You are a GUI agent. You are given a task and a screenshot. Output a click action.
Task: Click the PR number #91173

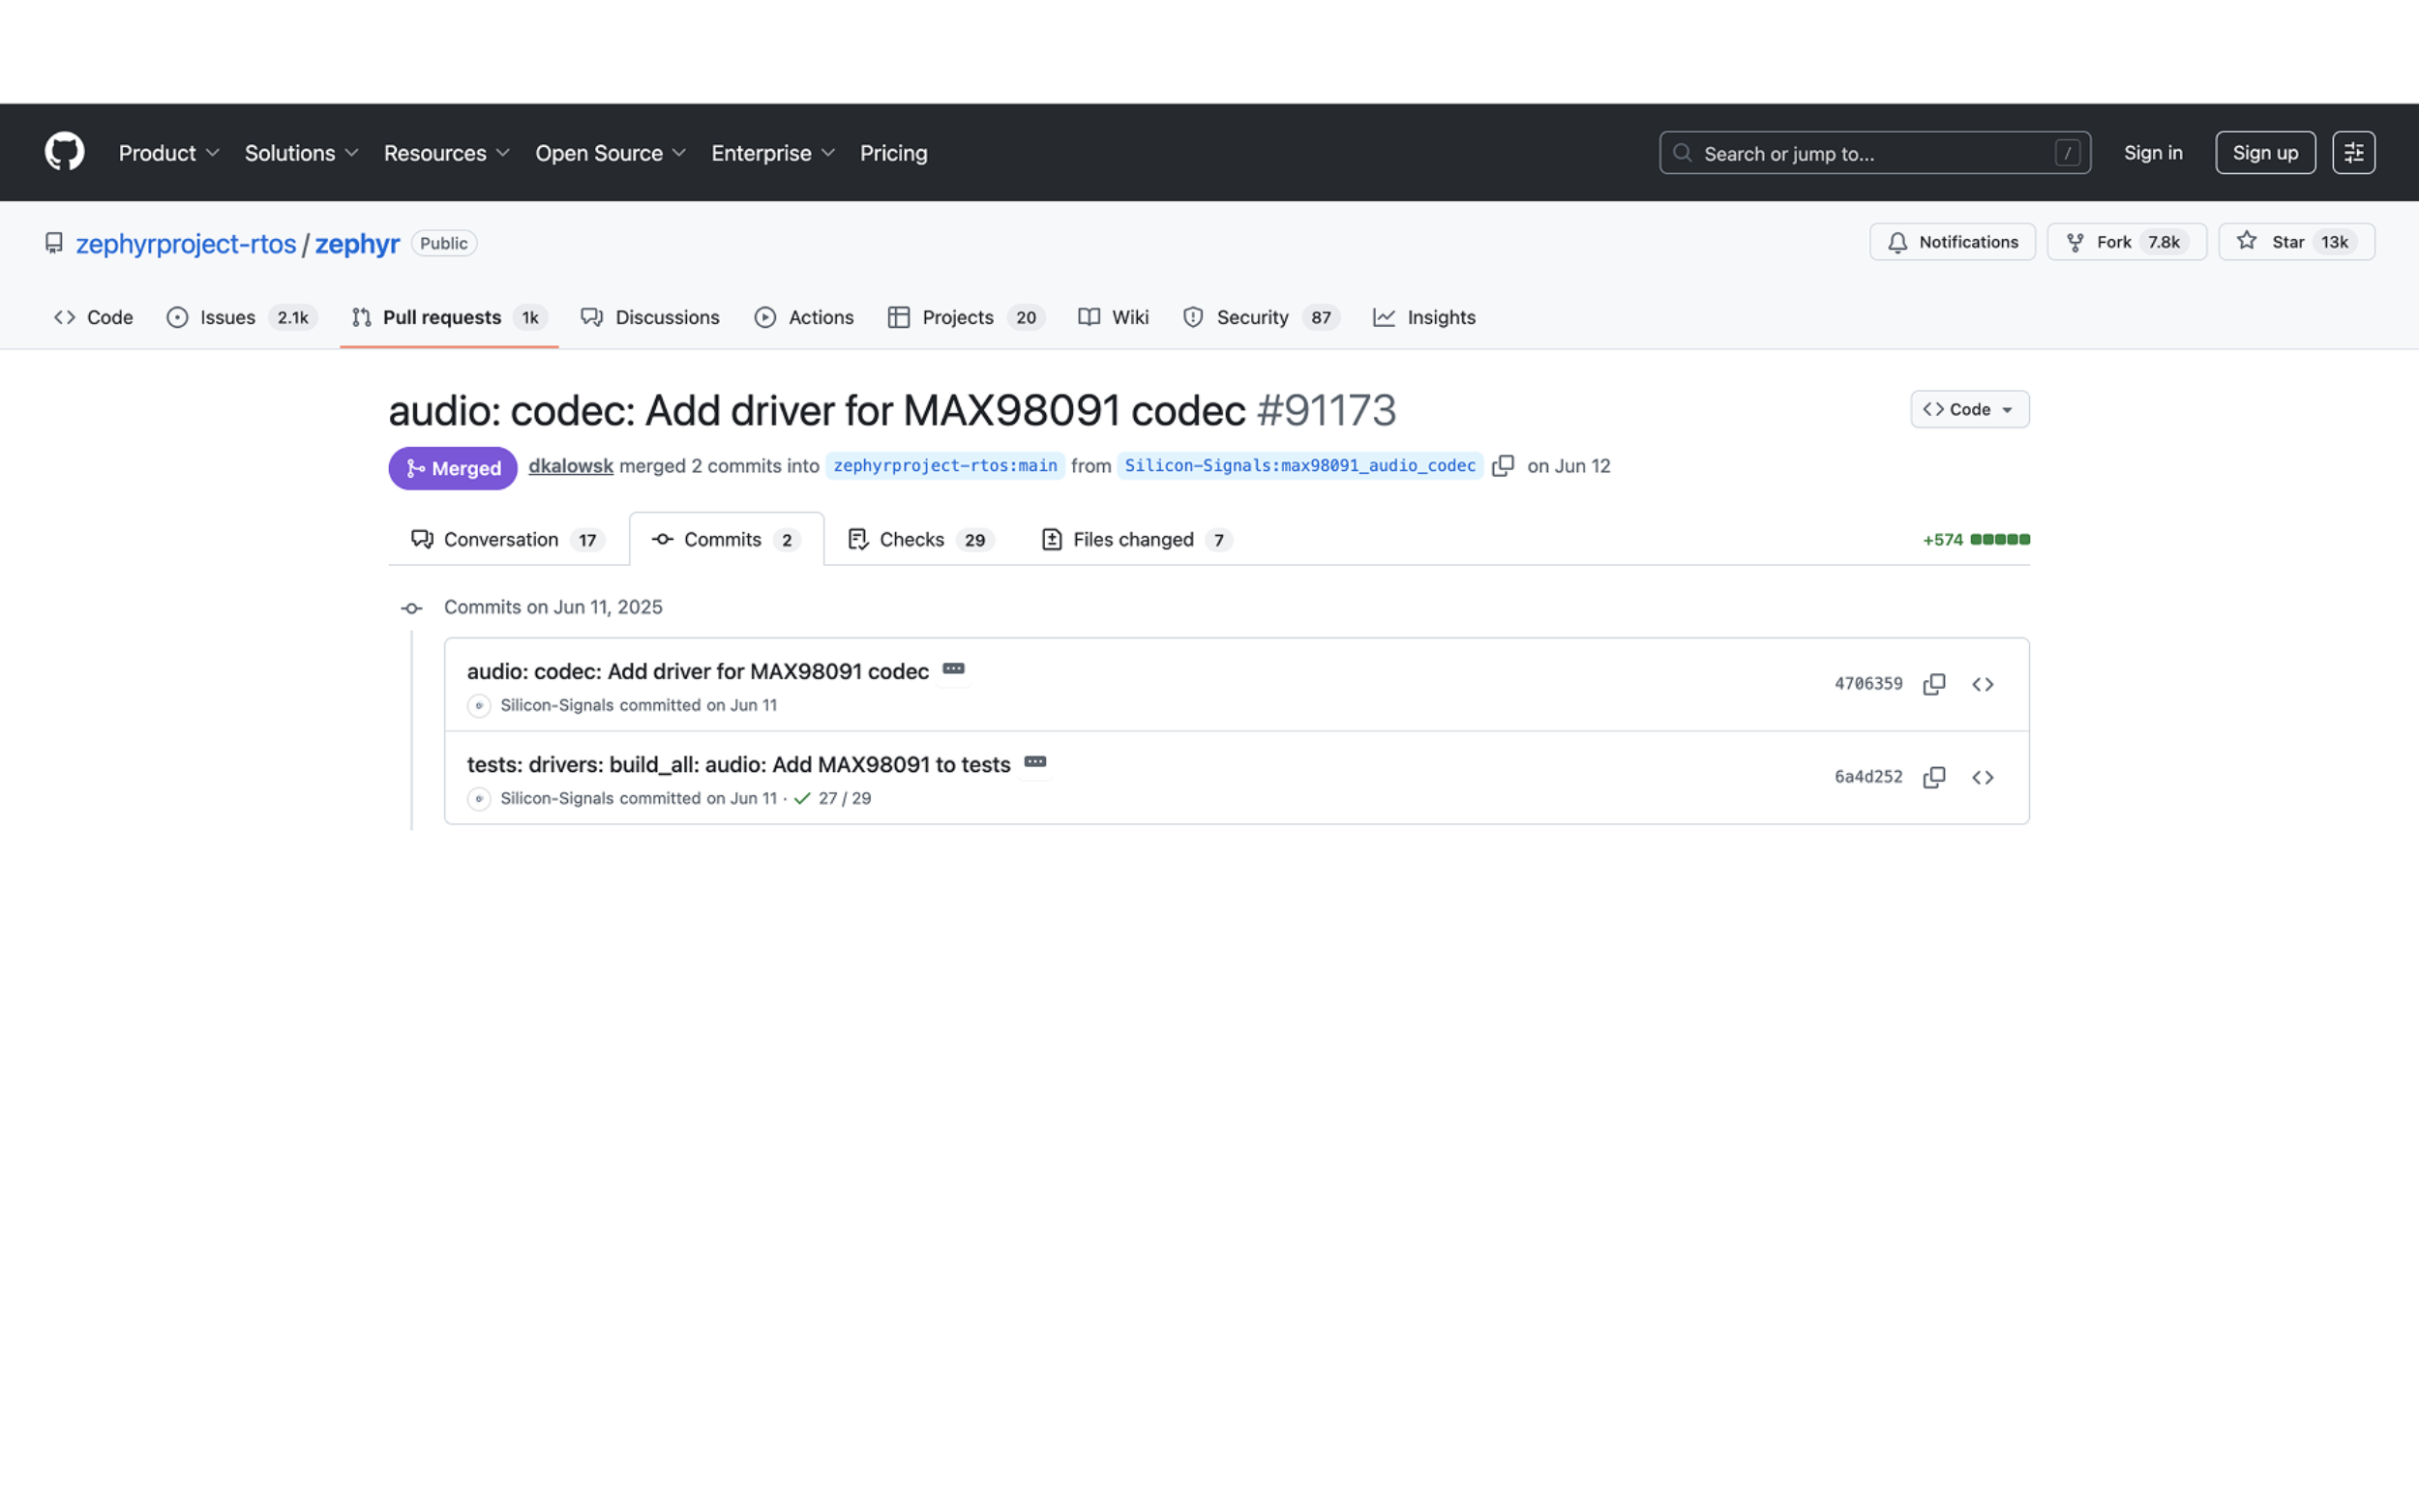(1325, 410)
